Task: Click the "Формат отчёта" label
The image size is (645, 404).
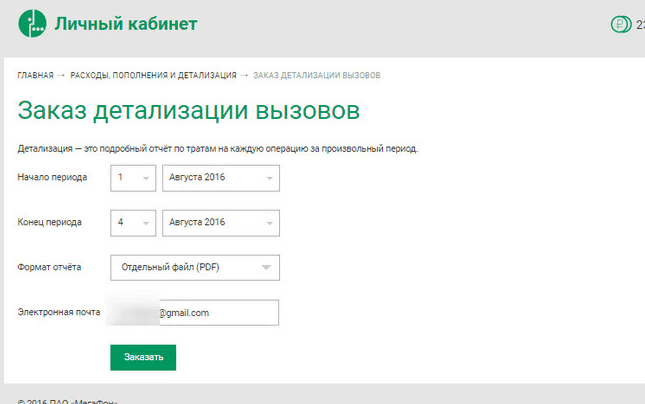Action: tap(50, 267)
